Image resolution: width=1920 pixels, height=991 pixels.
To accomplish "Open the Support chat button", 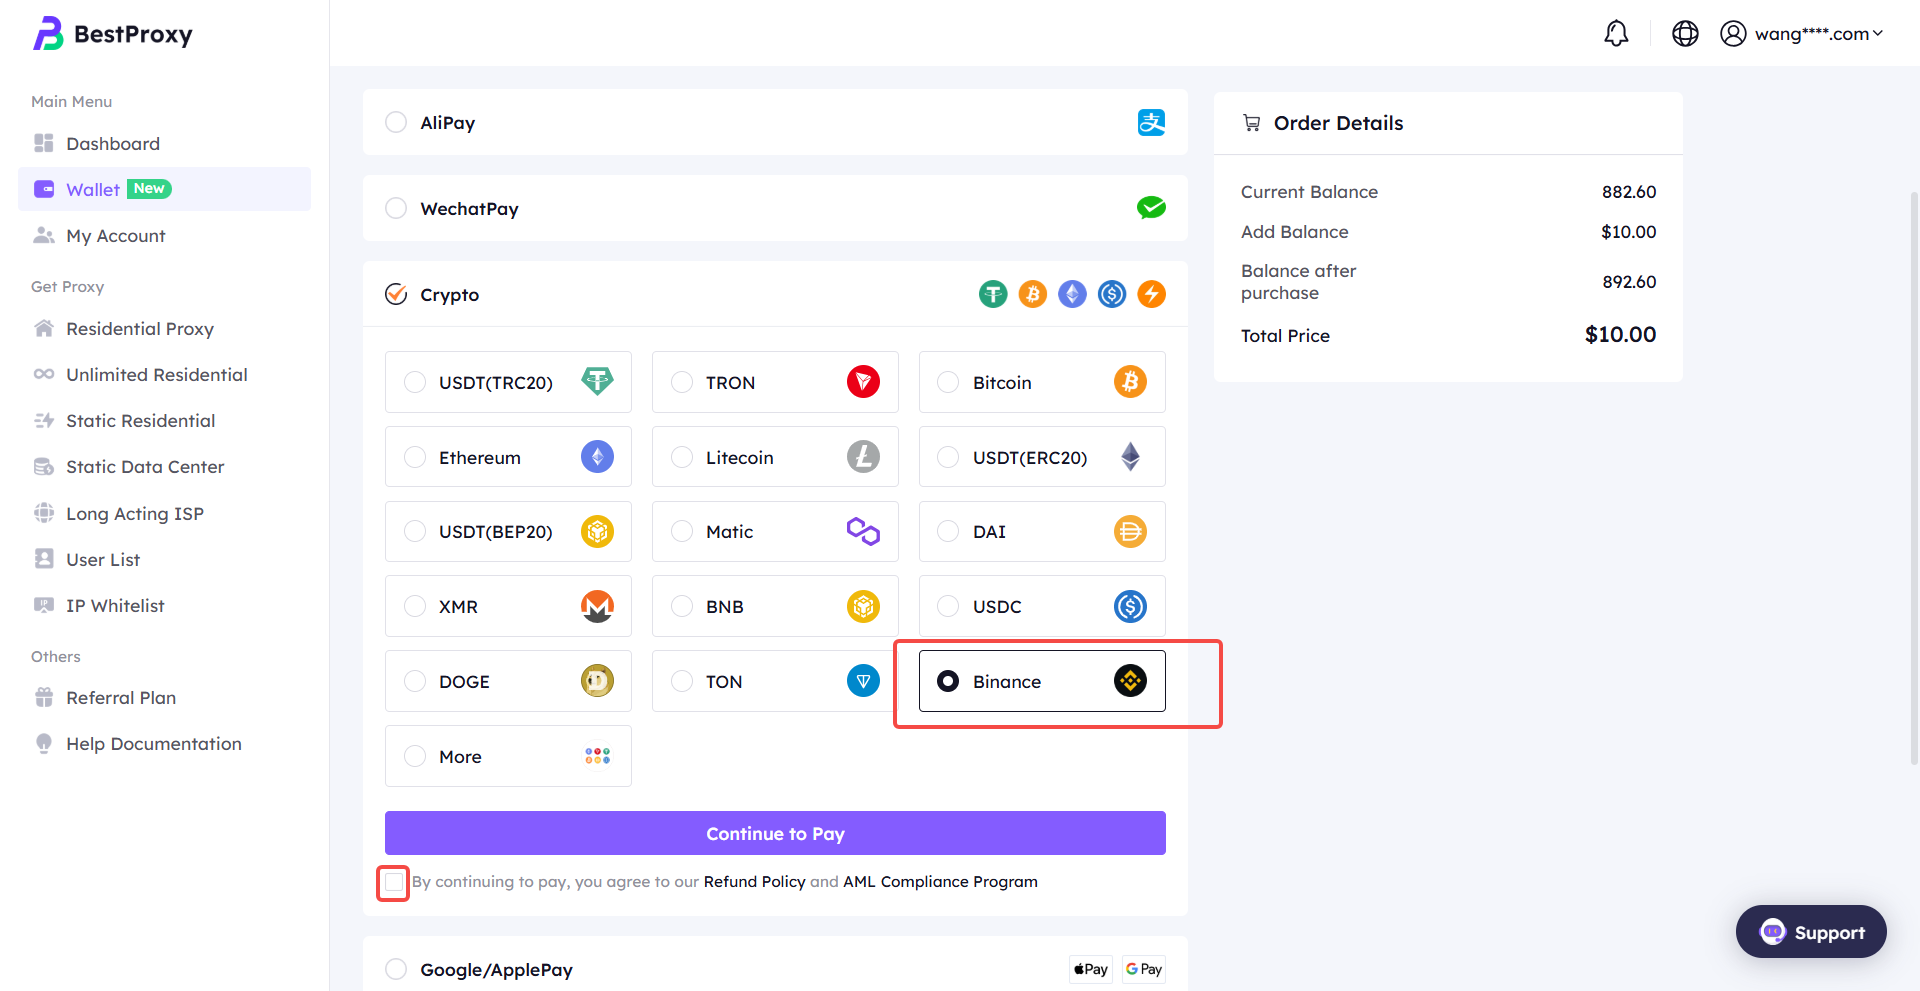I will (1811, 932).
